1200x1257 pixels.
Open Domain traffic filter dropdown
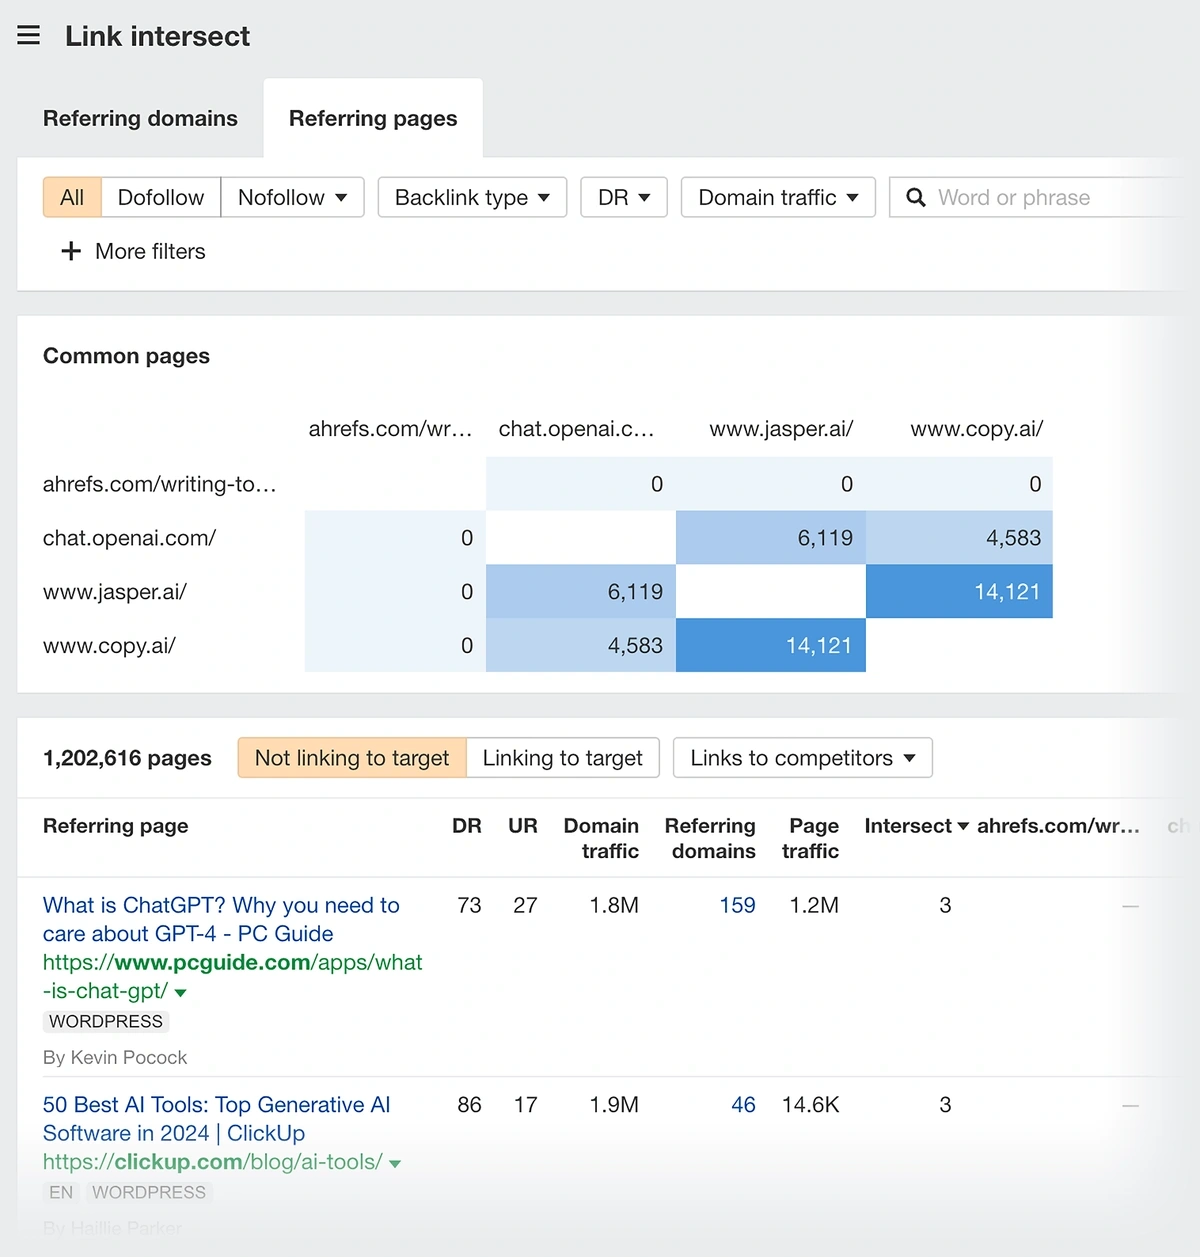click(778, 197)
